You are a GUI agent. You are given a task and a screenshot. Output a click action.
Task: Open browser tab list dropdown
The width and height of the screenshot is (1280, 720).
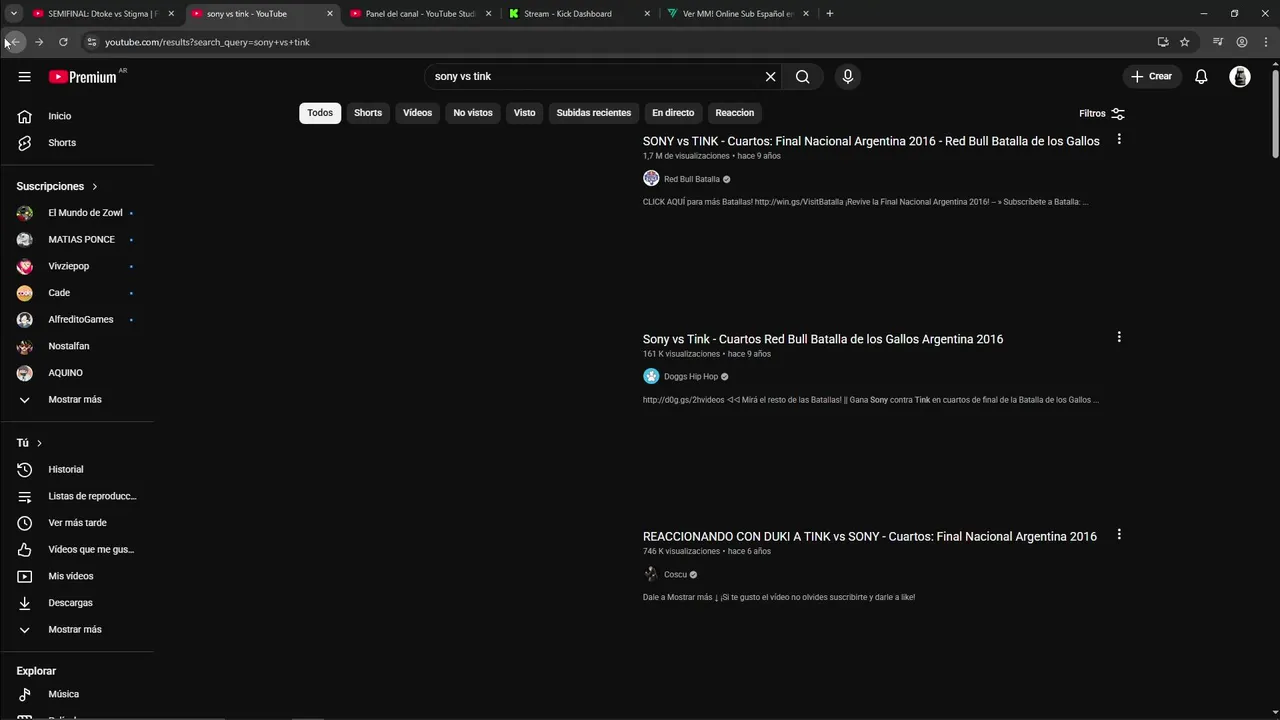14,14
